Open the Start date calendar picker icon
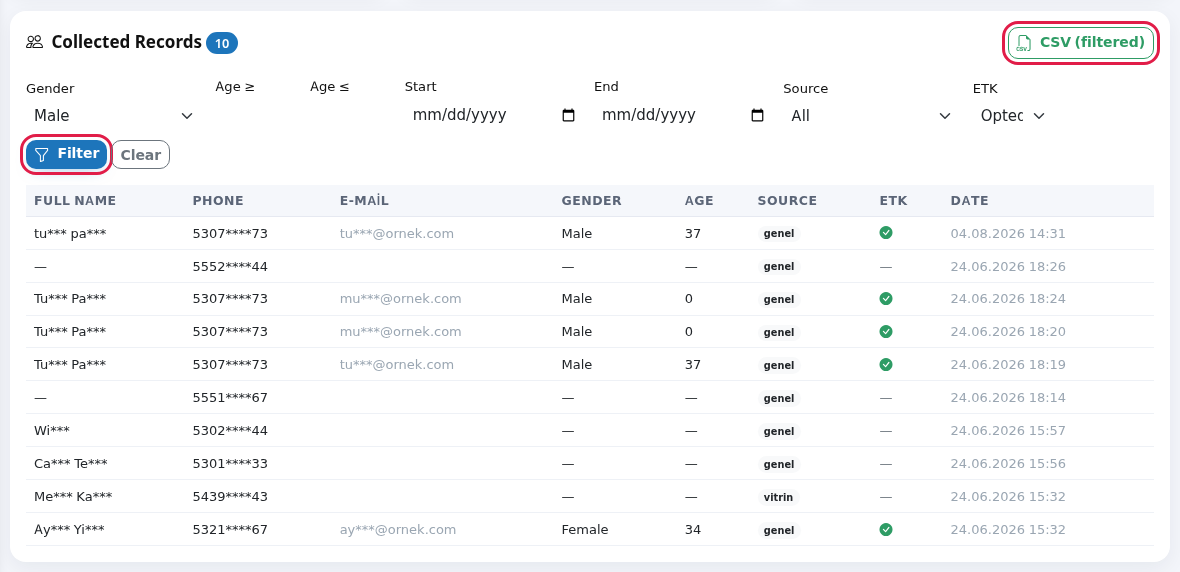 (x=568, y=115)
